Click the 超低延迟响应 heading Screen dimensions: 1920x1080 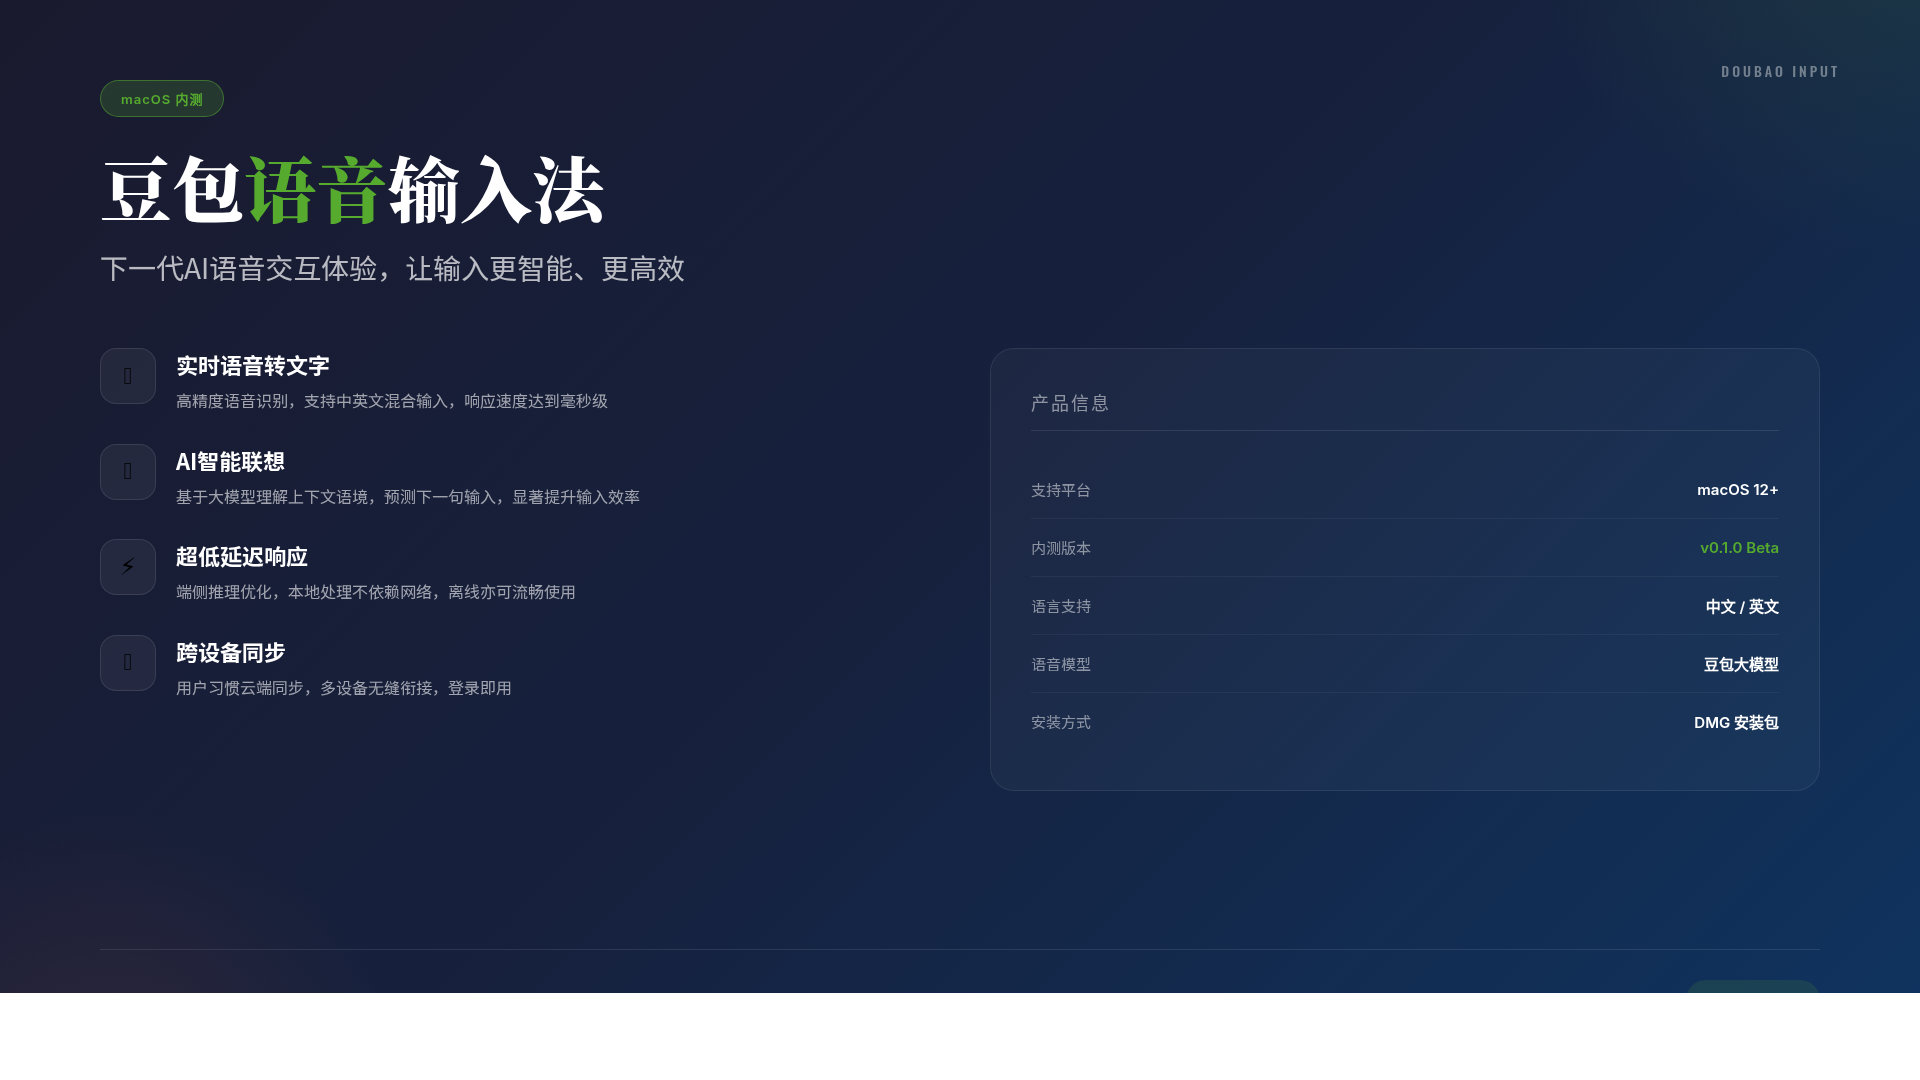pos(242,557)
